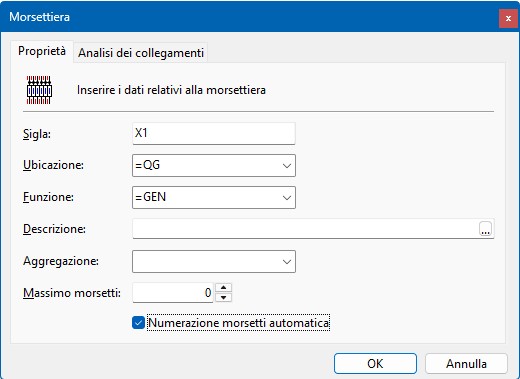520x379 pixels.
Task: Switch to Analisi dei collegamenti tab
Action: coord(141,53)
